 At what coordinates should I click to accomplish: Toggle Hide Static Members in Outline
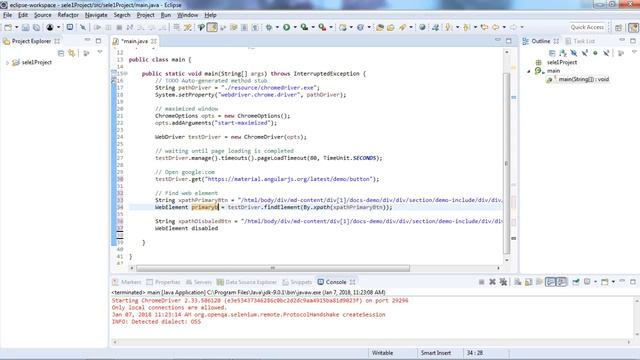coord(584,53)
